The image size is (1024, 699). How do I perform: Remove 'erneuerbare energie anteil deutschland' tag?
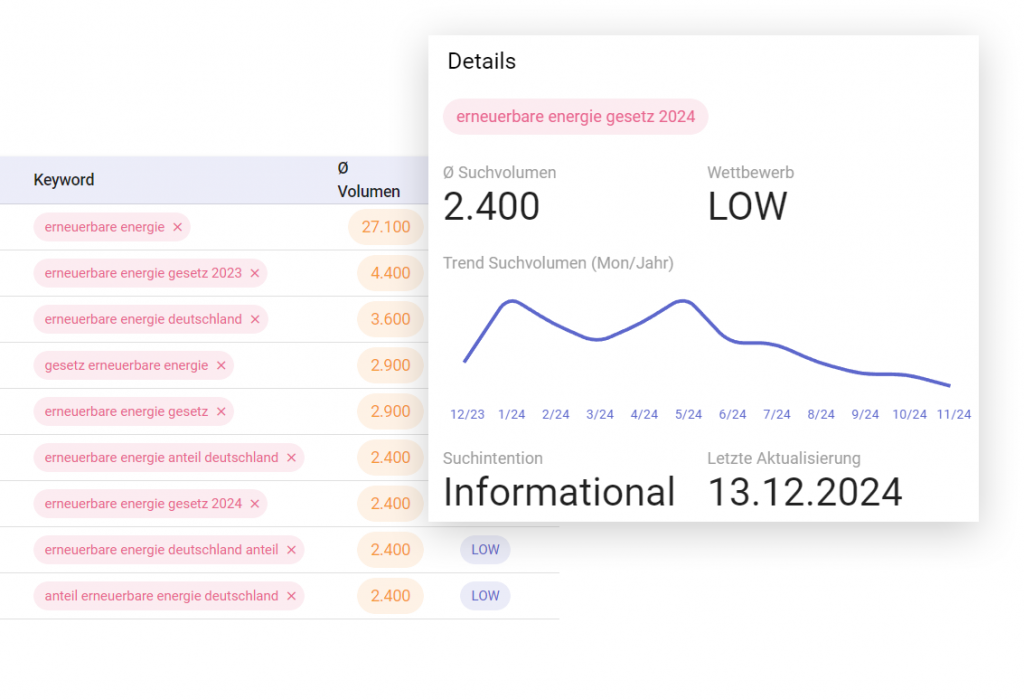[291, 457]
